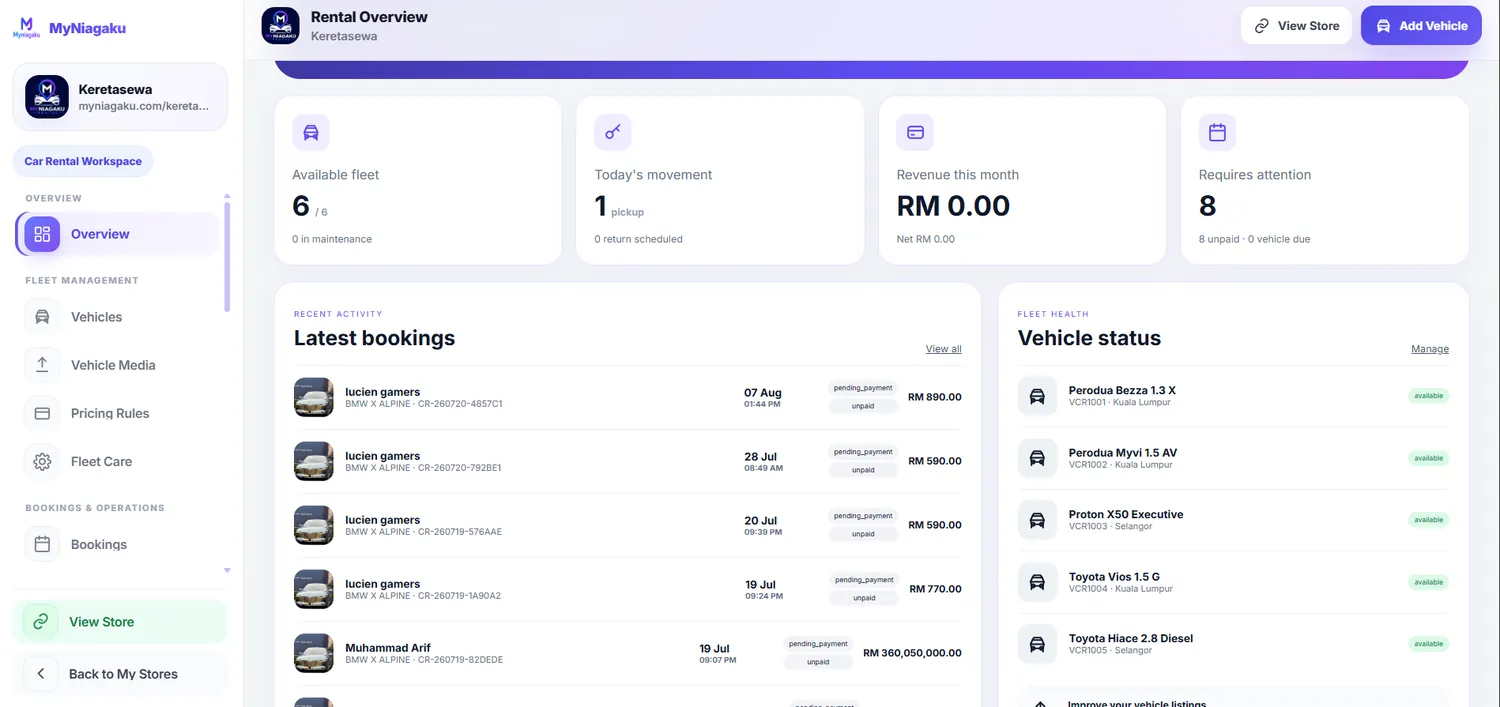The image size is (1500, 707).
Task: Click the Car Rental Workspace badge
Action: pyautogui.click(x=83, y=161)
